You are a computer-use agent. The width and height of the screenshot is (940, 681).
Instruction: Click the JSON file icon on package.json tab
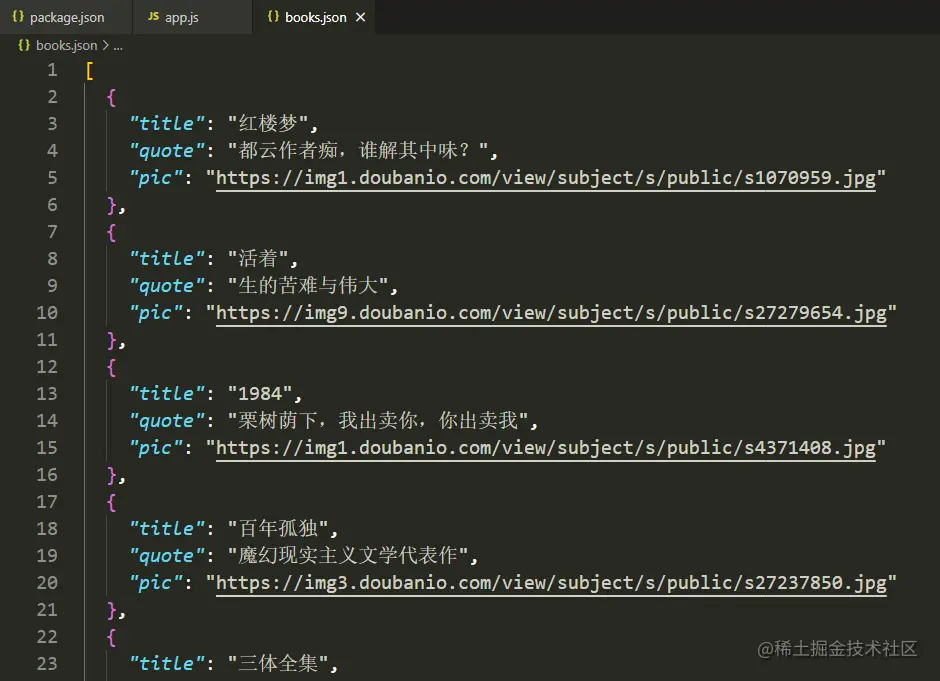18,17
